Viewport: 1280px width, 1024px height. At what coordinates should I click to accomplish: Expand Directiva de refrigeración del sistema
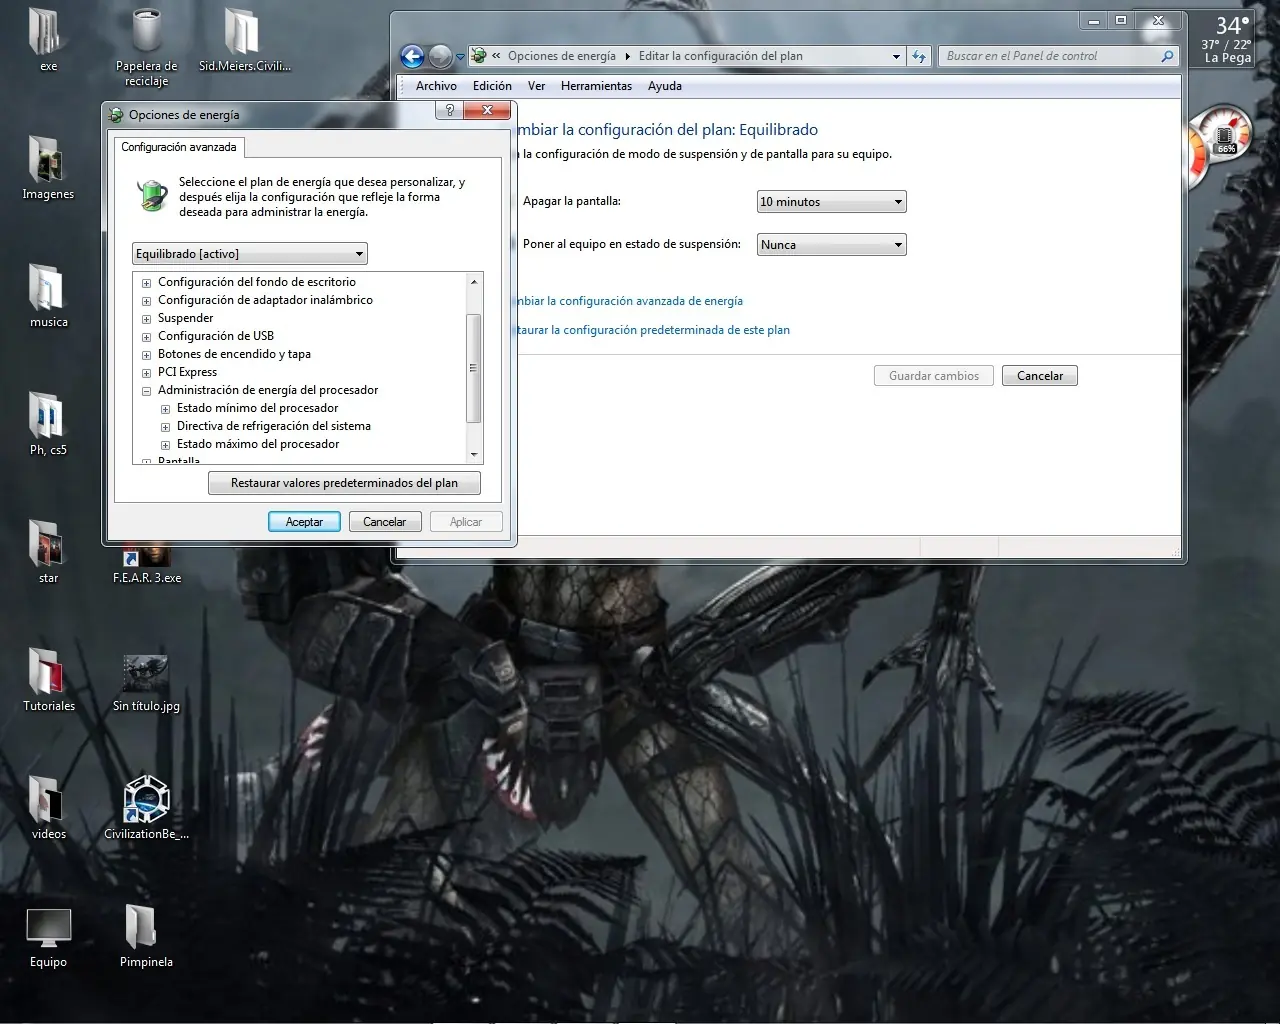(x=166, y=427)
